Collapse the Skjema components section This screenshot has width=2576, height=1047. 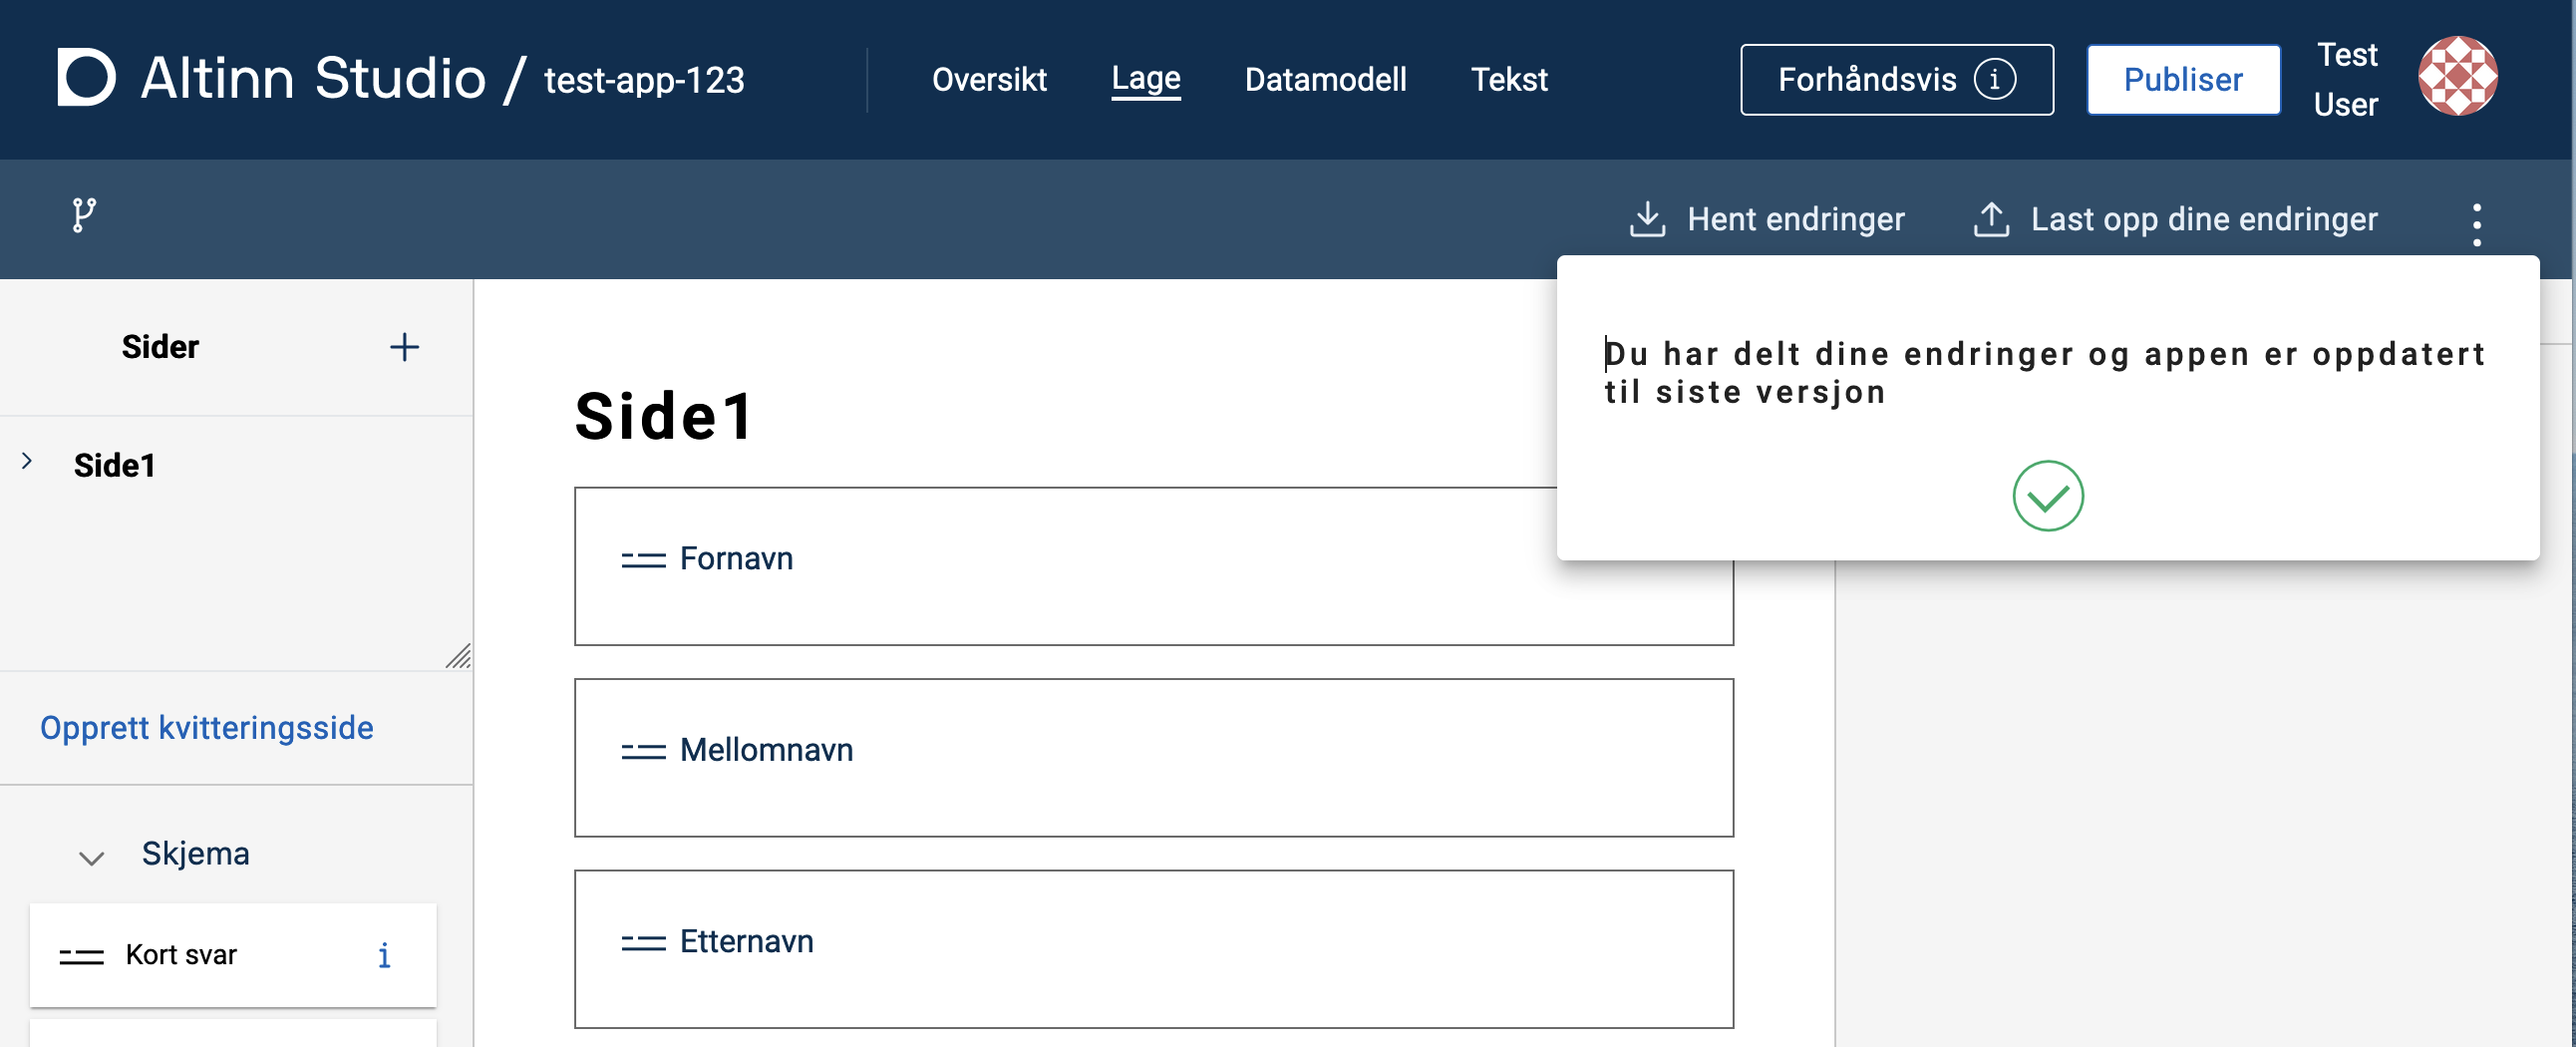pyautogui.click(x=92, y=857)
